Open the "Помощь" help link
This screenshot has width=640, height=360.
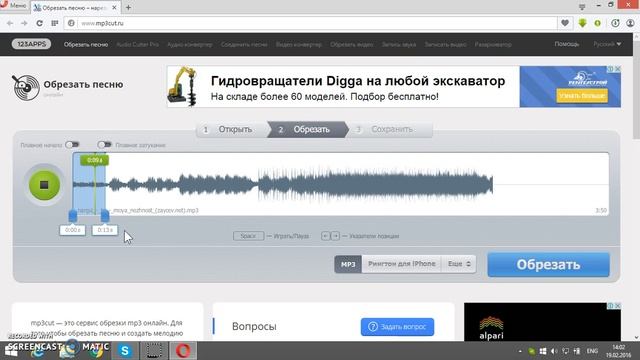[x=567, y=44]
